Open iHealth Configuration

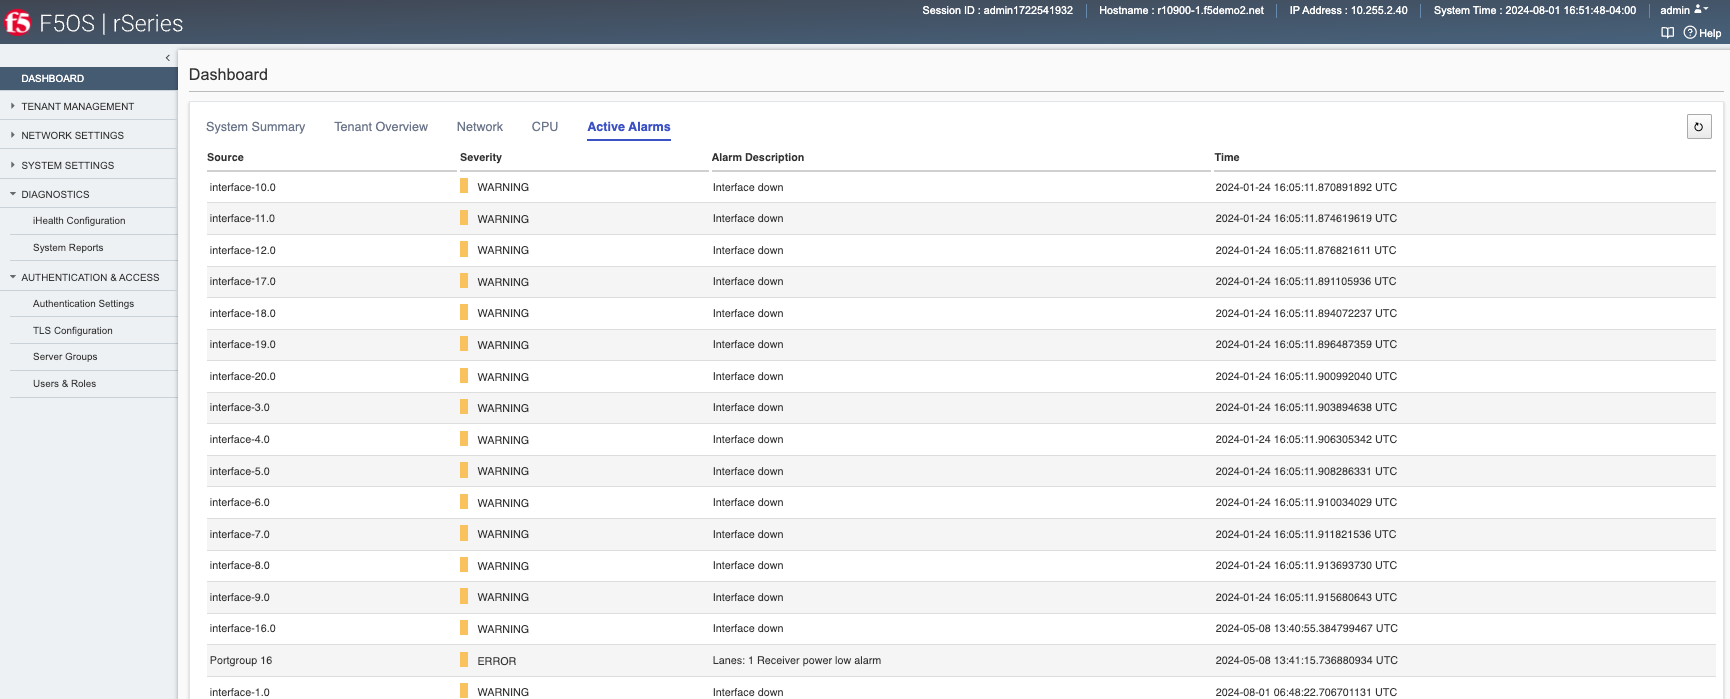click(x=79, y=220)
